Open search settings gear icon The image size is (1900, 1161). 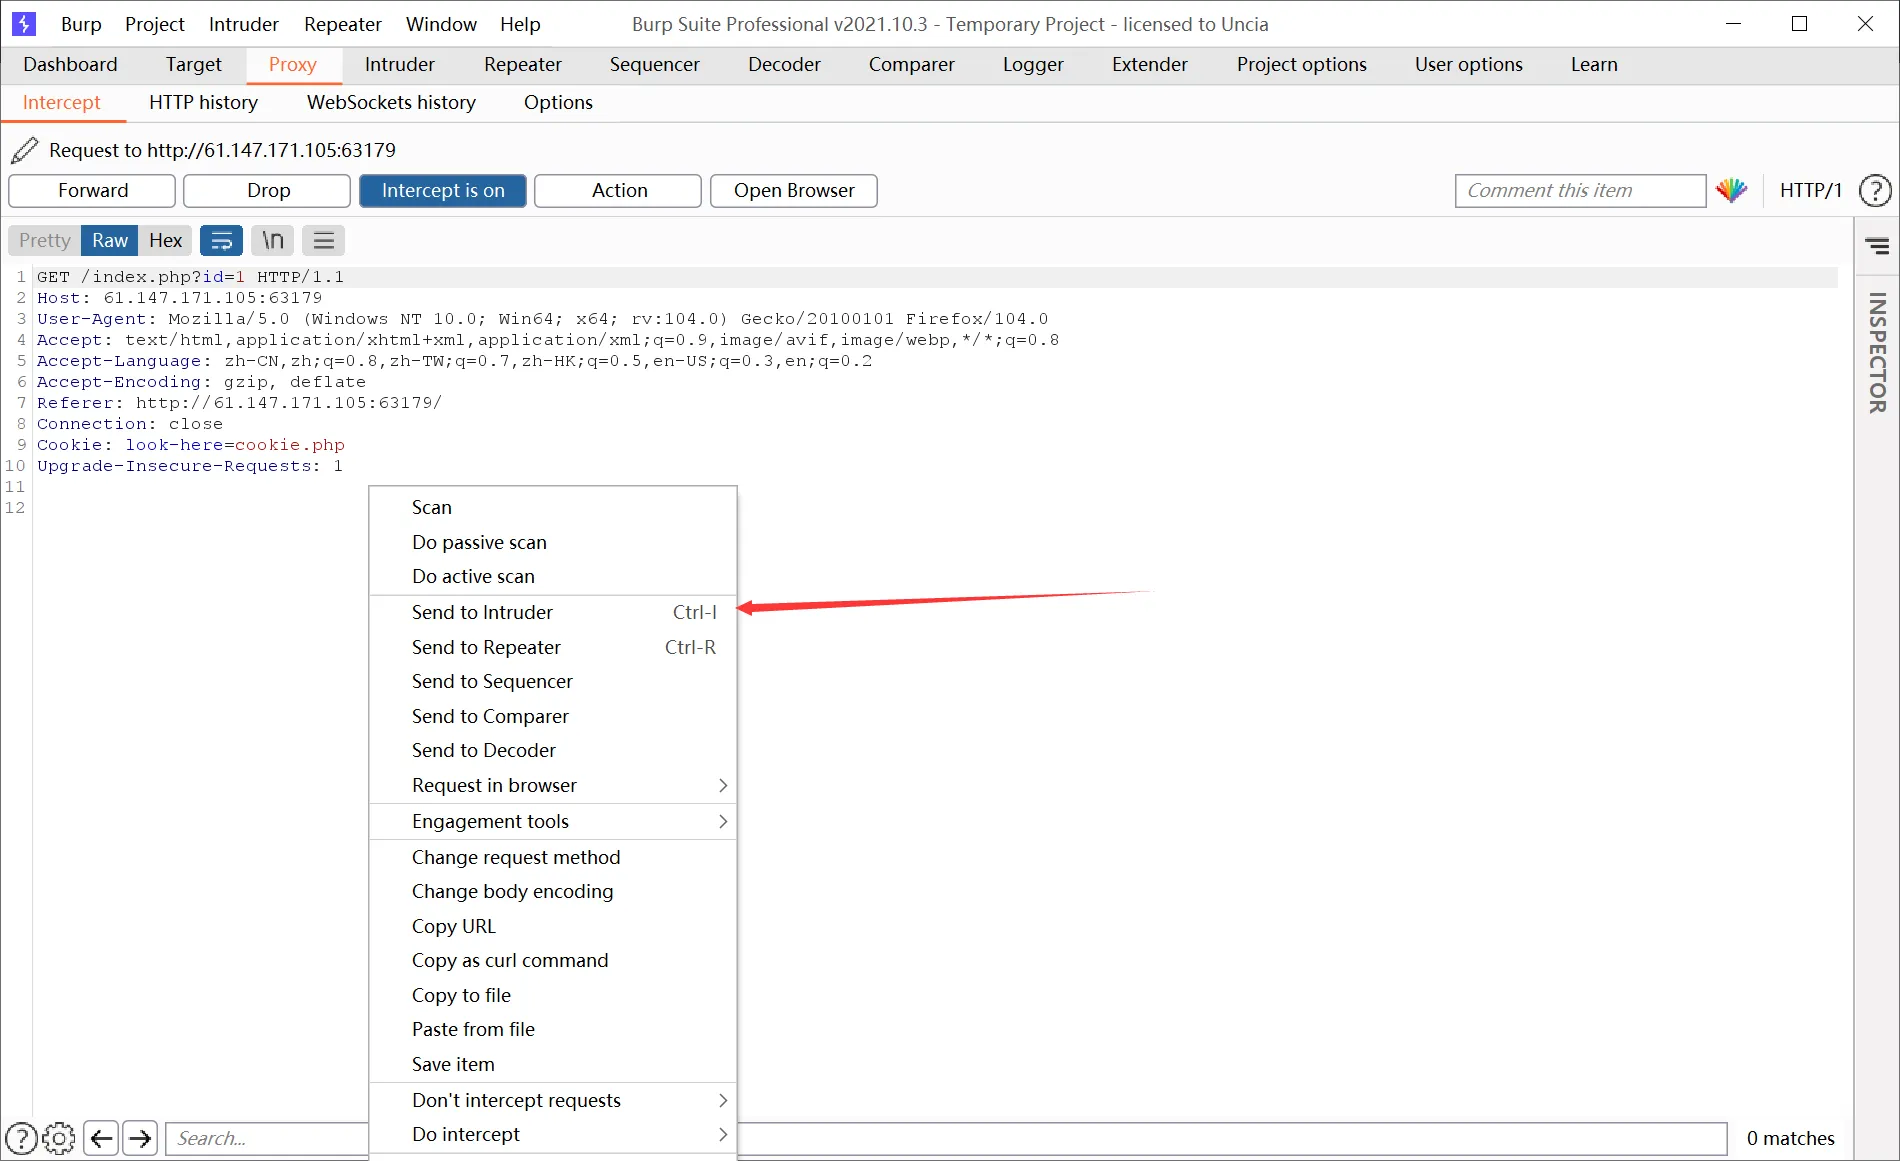click(x=59, y=1138)
